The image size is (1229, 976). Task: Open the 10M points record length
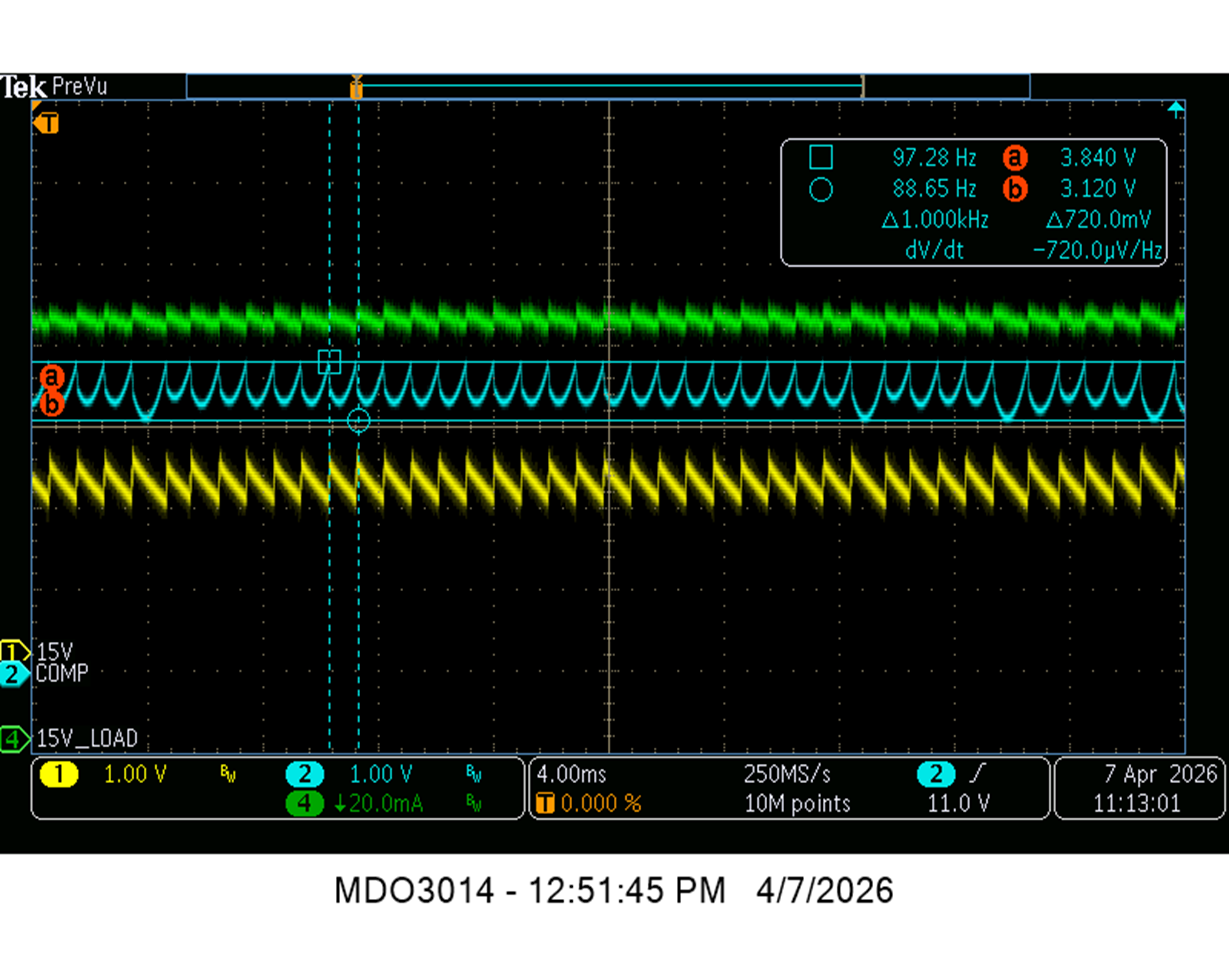click(797, 803)
